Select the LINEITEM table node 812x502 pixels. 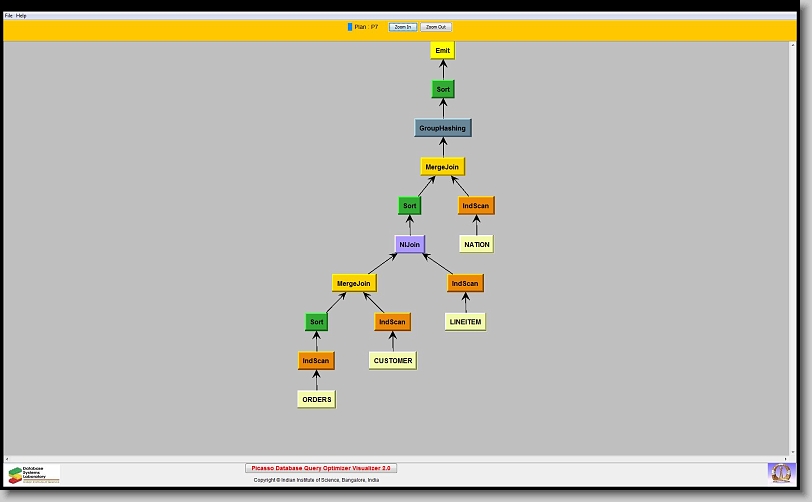pyautogui.click(x=465, y=322)
